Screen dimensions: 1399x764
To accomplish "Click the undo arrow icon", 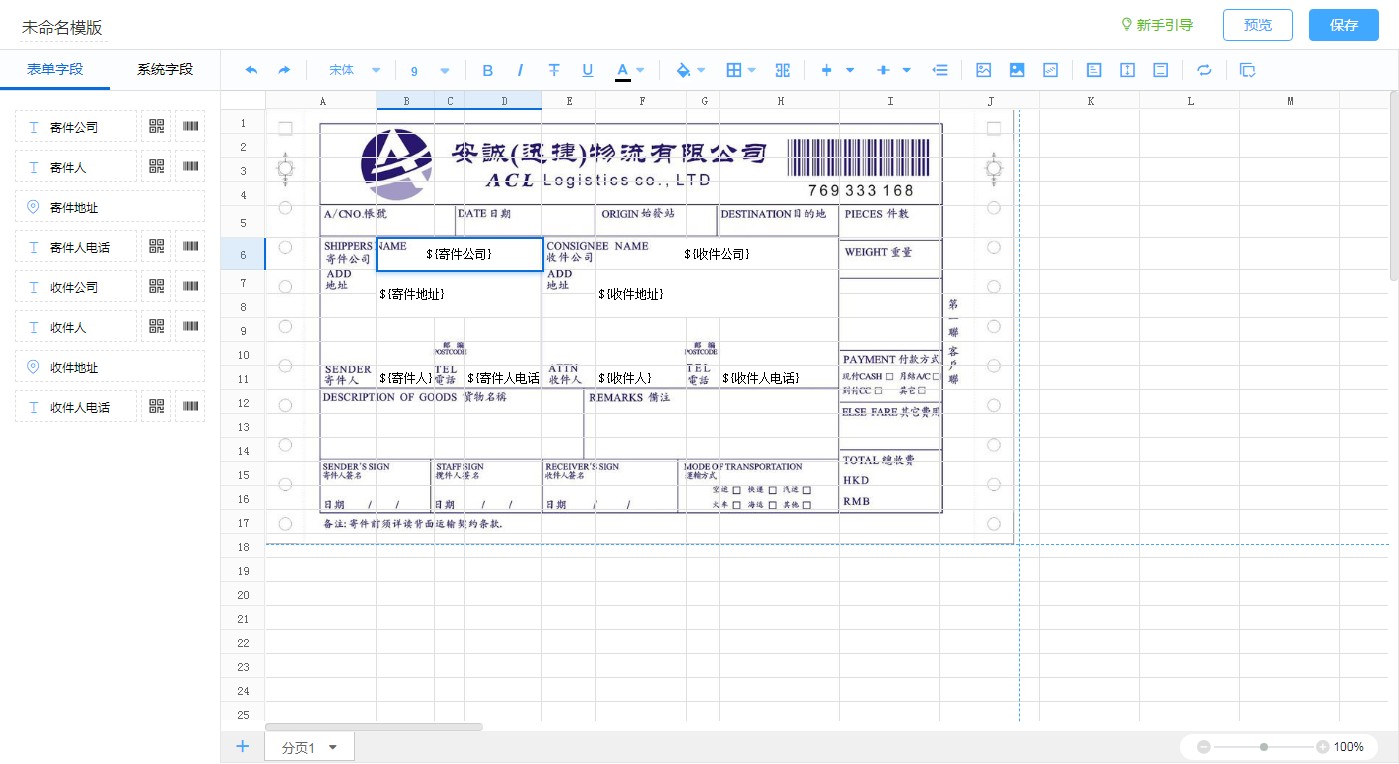I will coord(251,70).
